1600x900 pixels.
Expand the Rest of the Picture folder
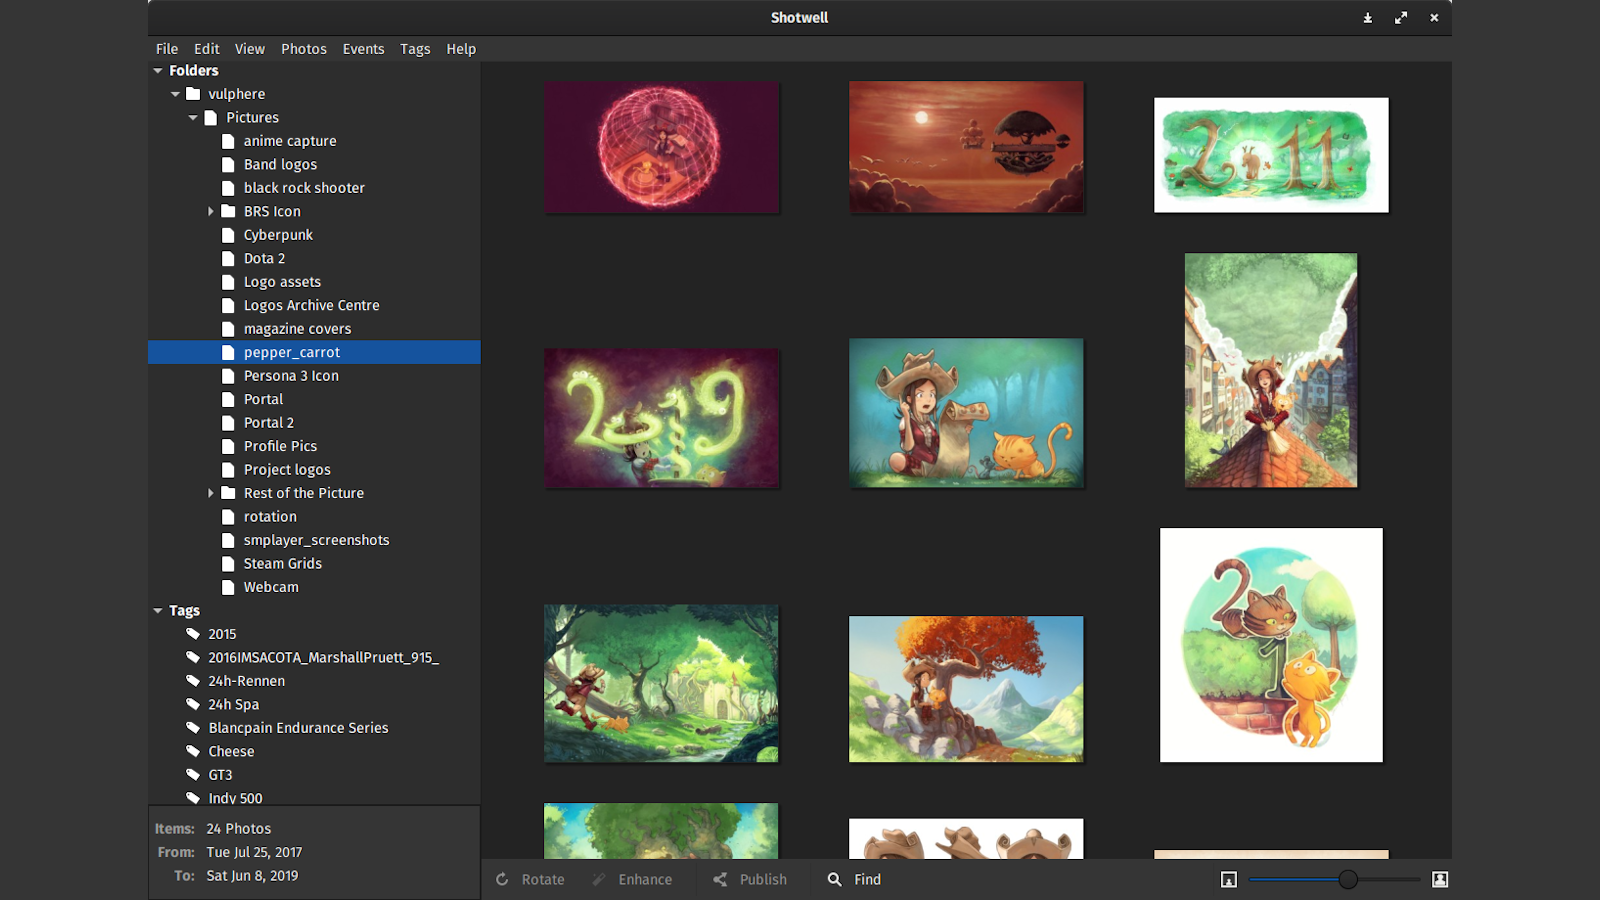[210, 494]
